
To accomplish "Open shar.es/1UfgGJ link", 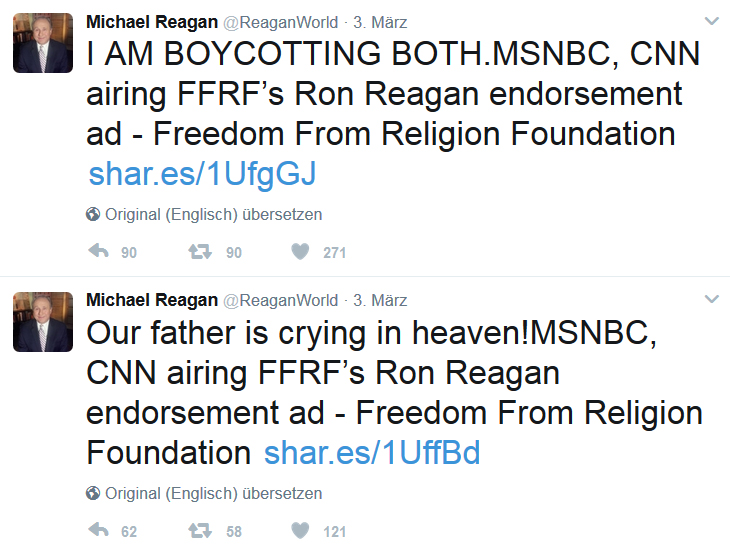I will tap(202, 174).
